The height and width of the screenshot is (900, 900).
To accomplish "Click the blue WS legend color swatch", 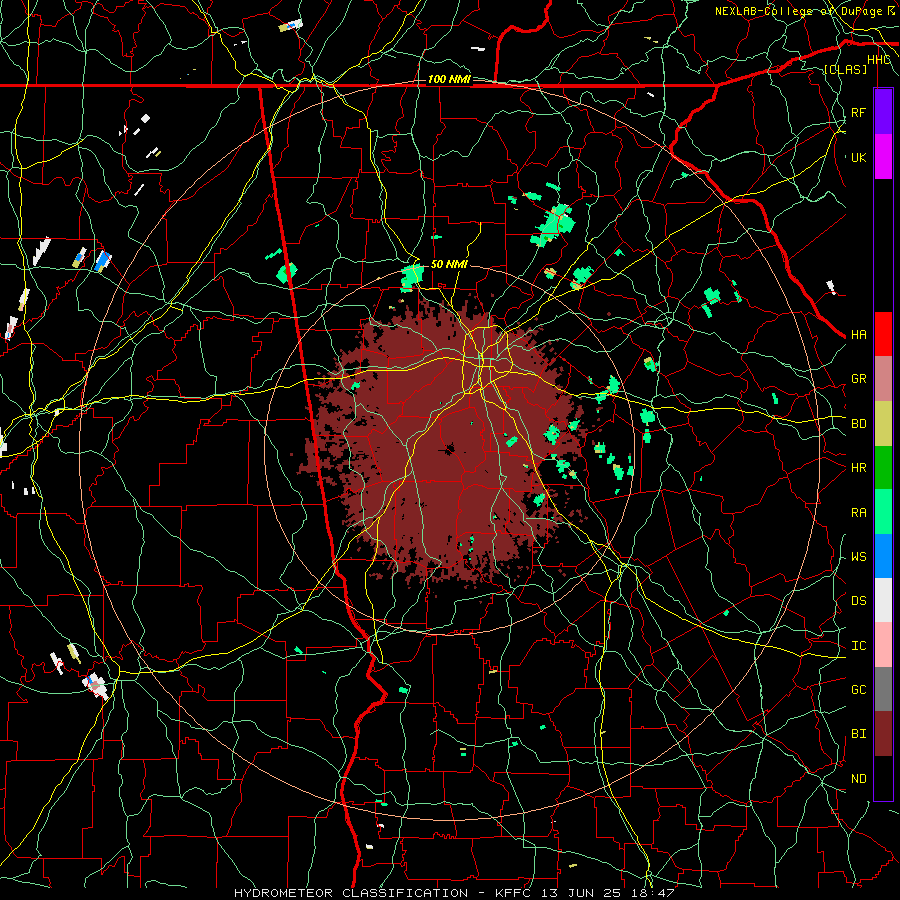I will pyautogui.click(x=883, y=556).
